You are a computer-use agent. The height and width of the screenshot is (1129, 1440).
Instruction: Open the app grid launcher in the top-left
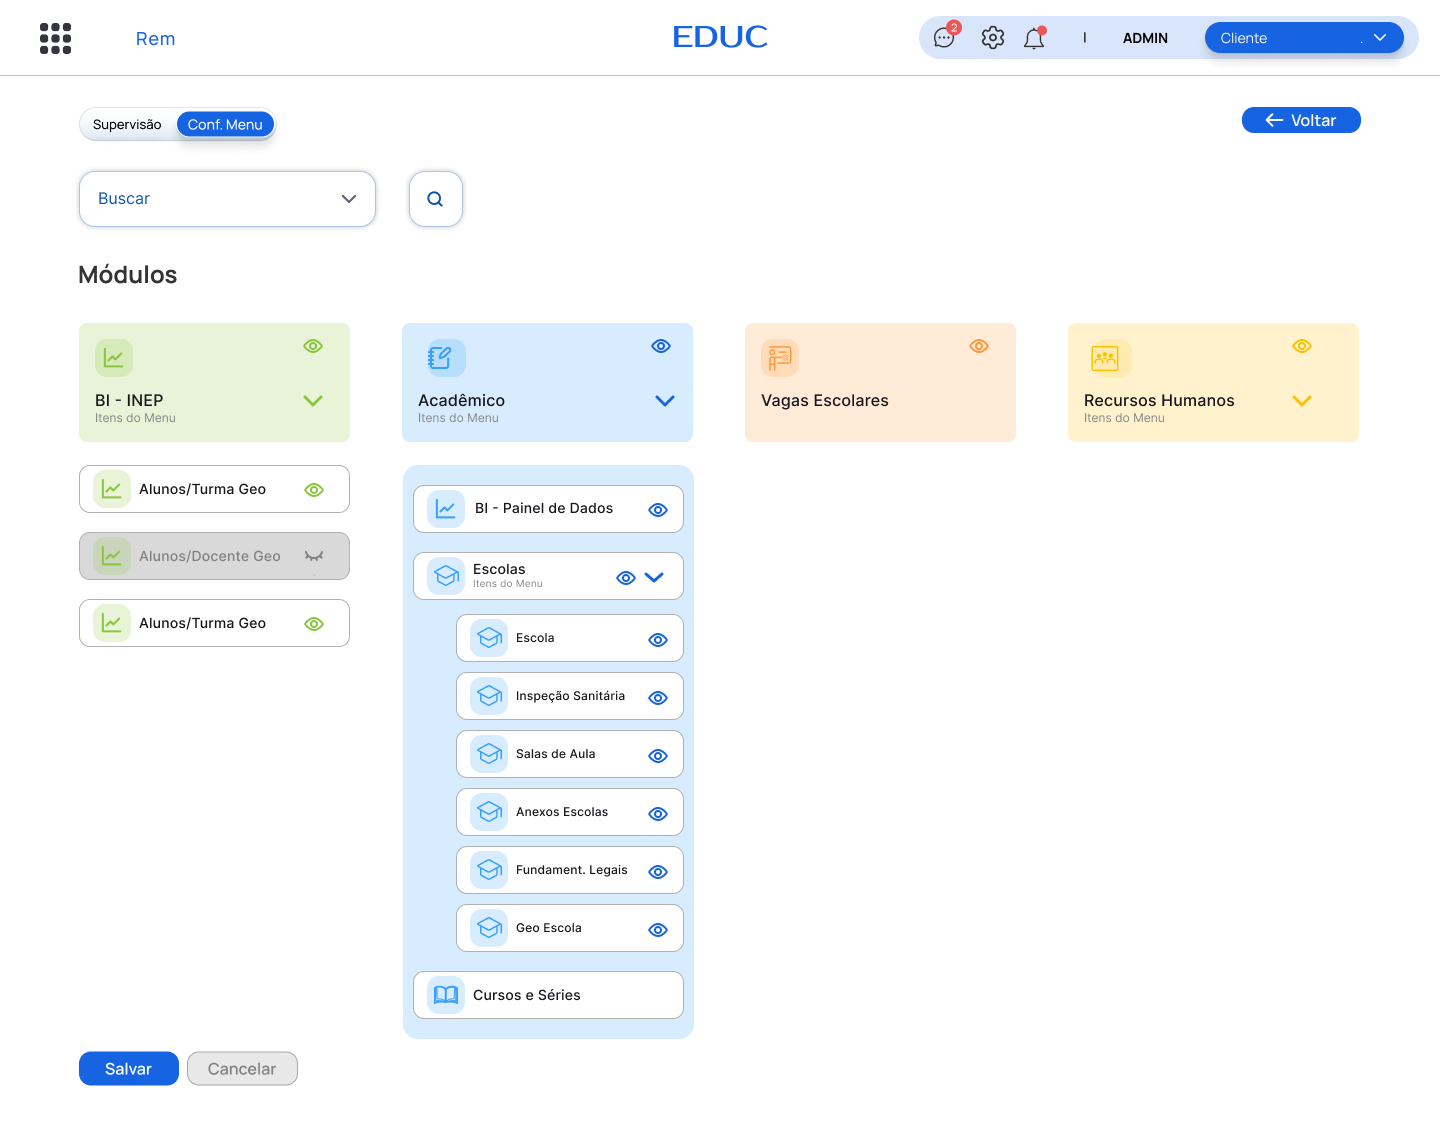pyautogui.click(x=55, y=37)
